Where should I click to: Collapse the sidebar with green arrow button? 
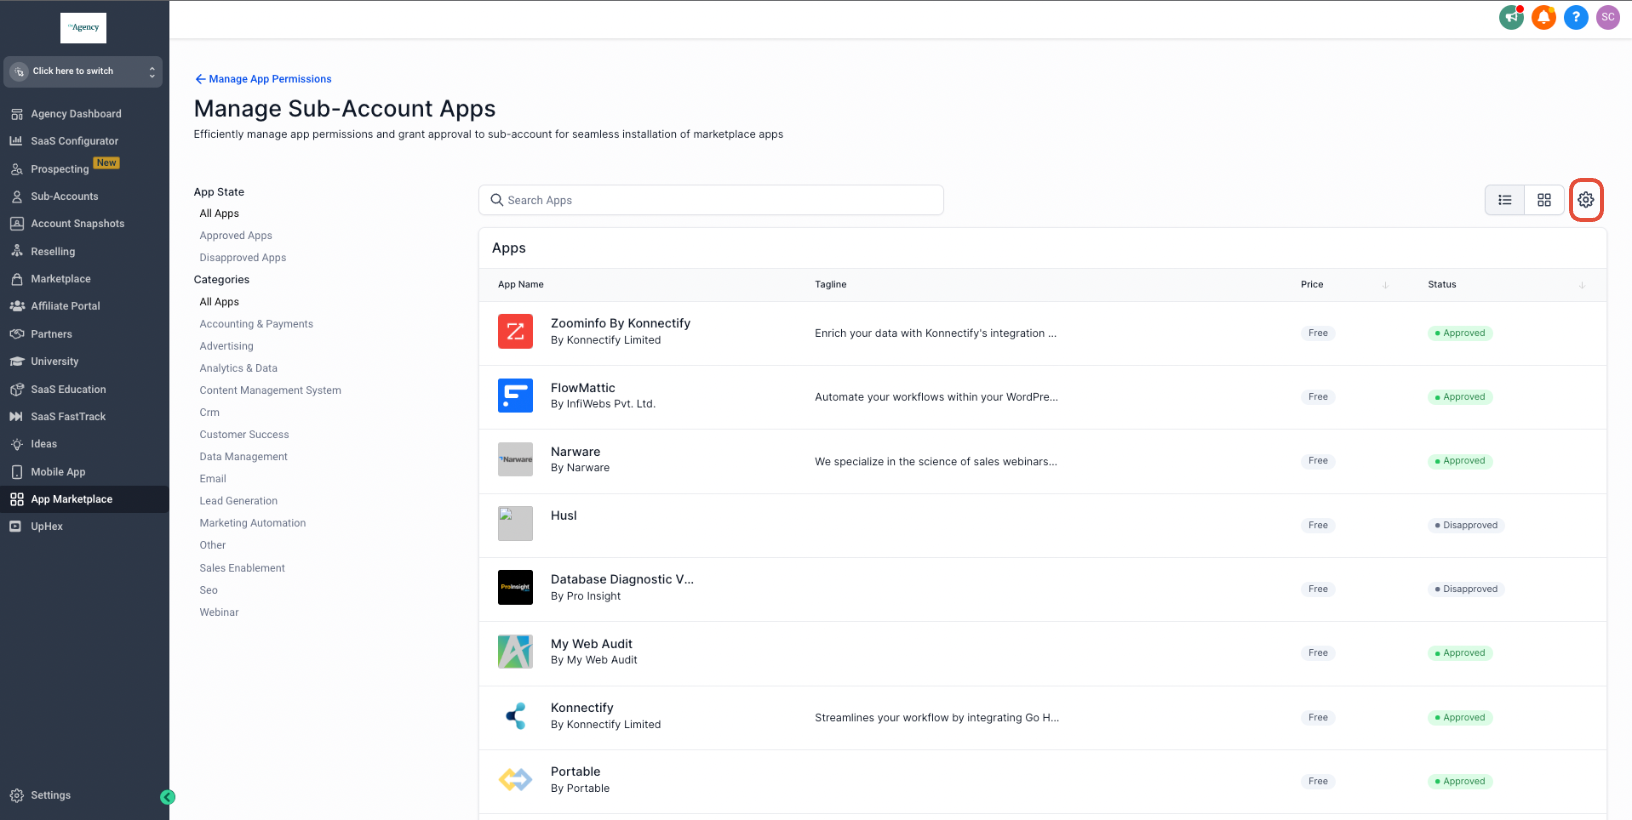tap(168, 797)
